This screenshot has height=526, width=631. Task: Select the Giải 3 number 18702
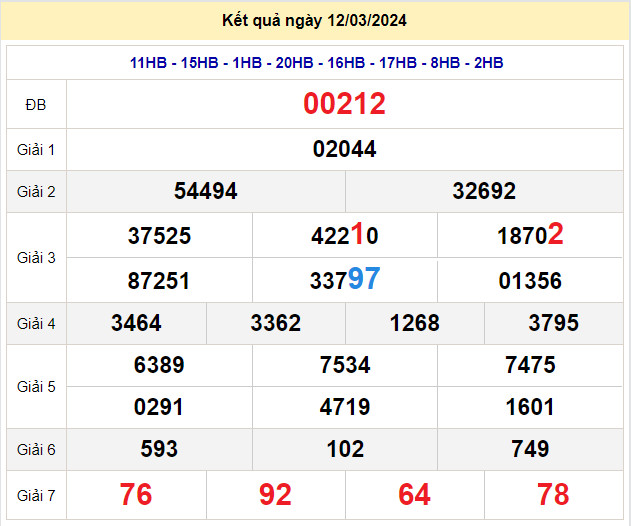click(530, 234)
